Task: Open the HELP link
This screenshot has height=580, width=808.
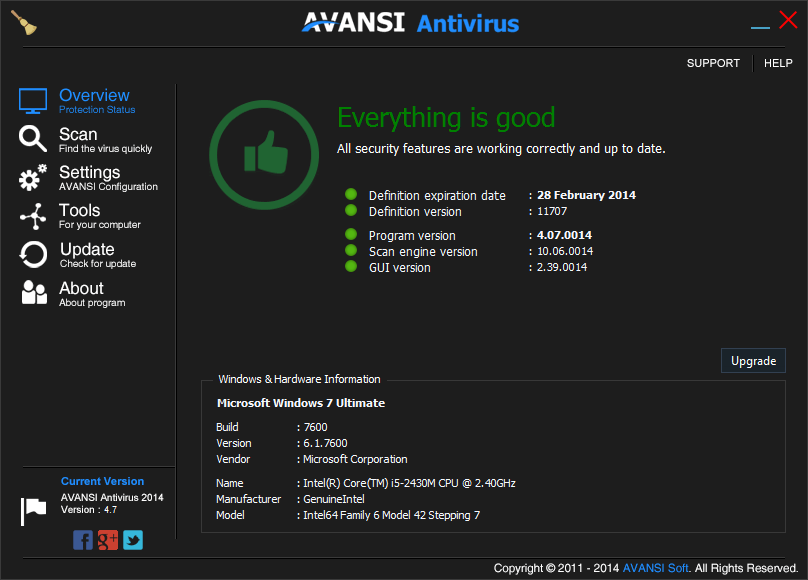Action: (778, 63)
